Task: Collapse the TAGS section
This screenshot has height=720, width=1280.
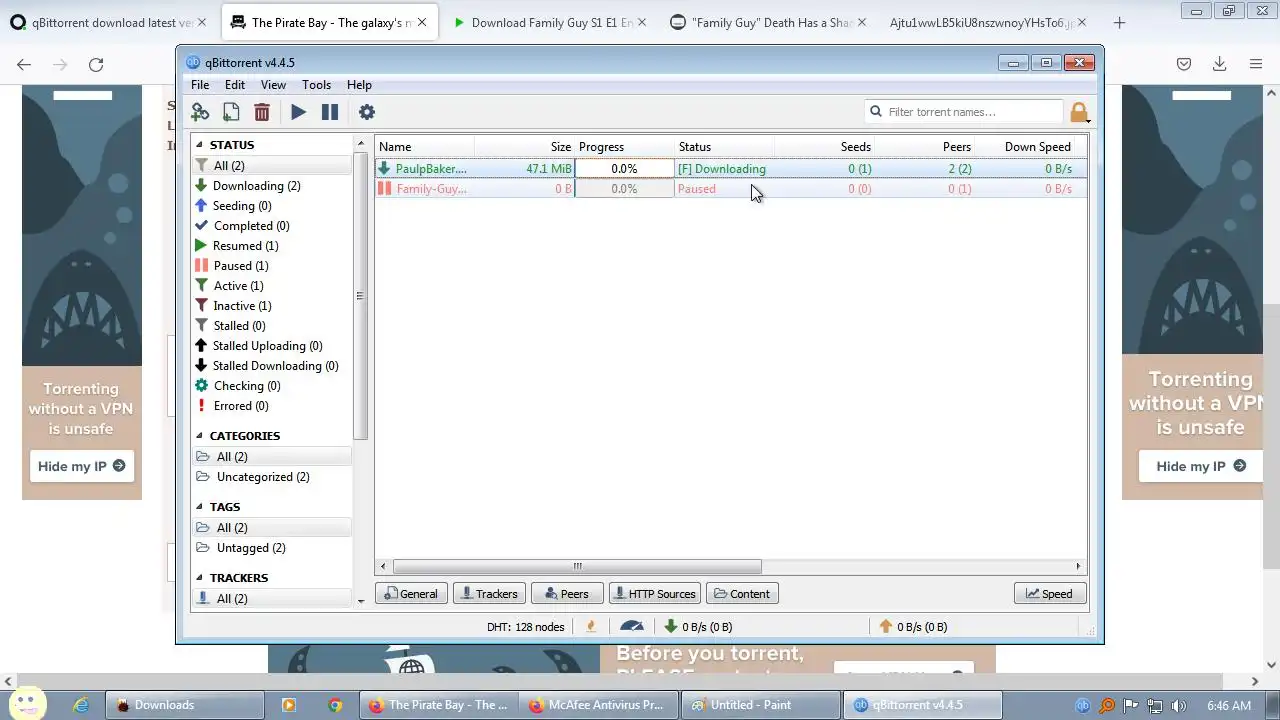Action: pos(199,507)
